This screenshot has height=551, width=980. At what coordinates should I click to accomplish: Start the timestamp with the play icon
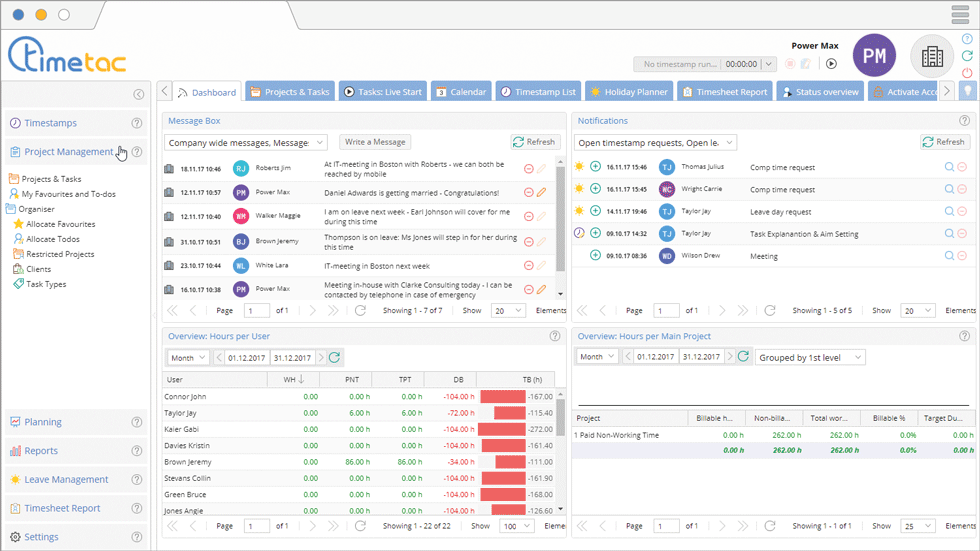pos(830,64)
